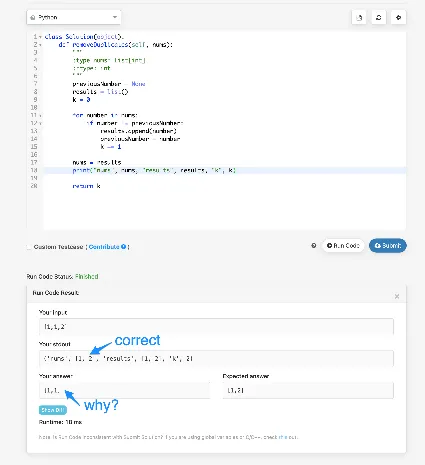Image resolution: width=425 pixels, height=465 pixels.
Task: Collapse the class Solution fold arrow on line 1
Action: [x=40, y=37]
